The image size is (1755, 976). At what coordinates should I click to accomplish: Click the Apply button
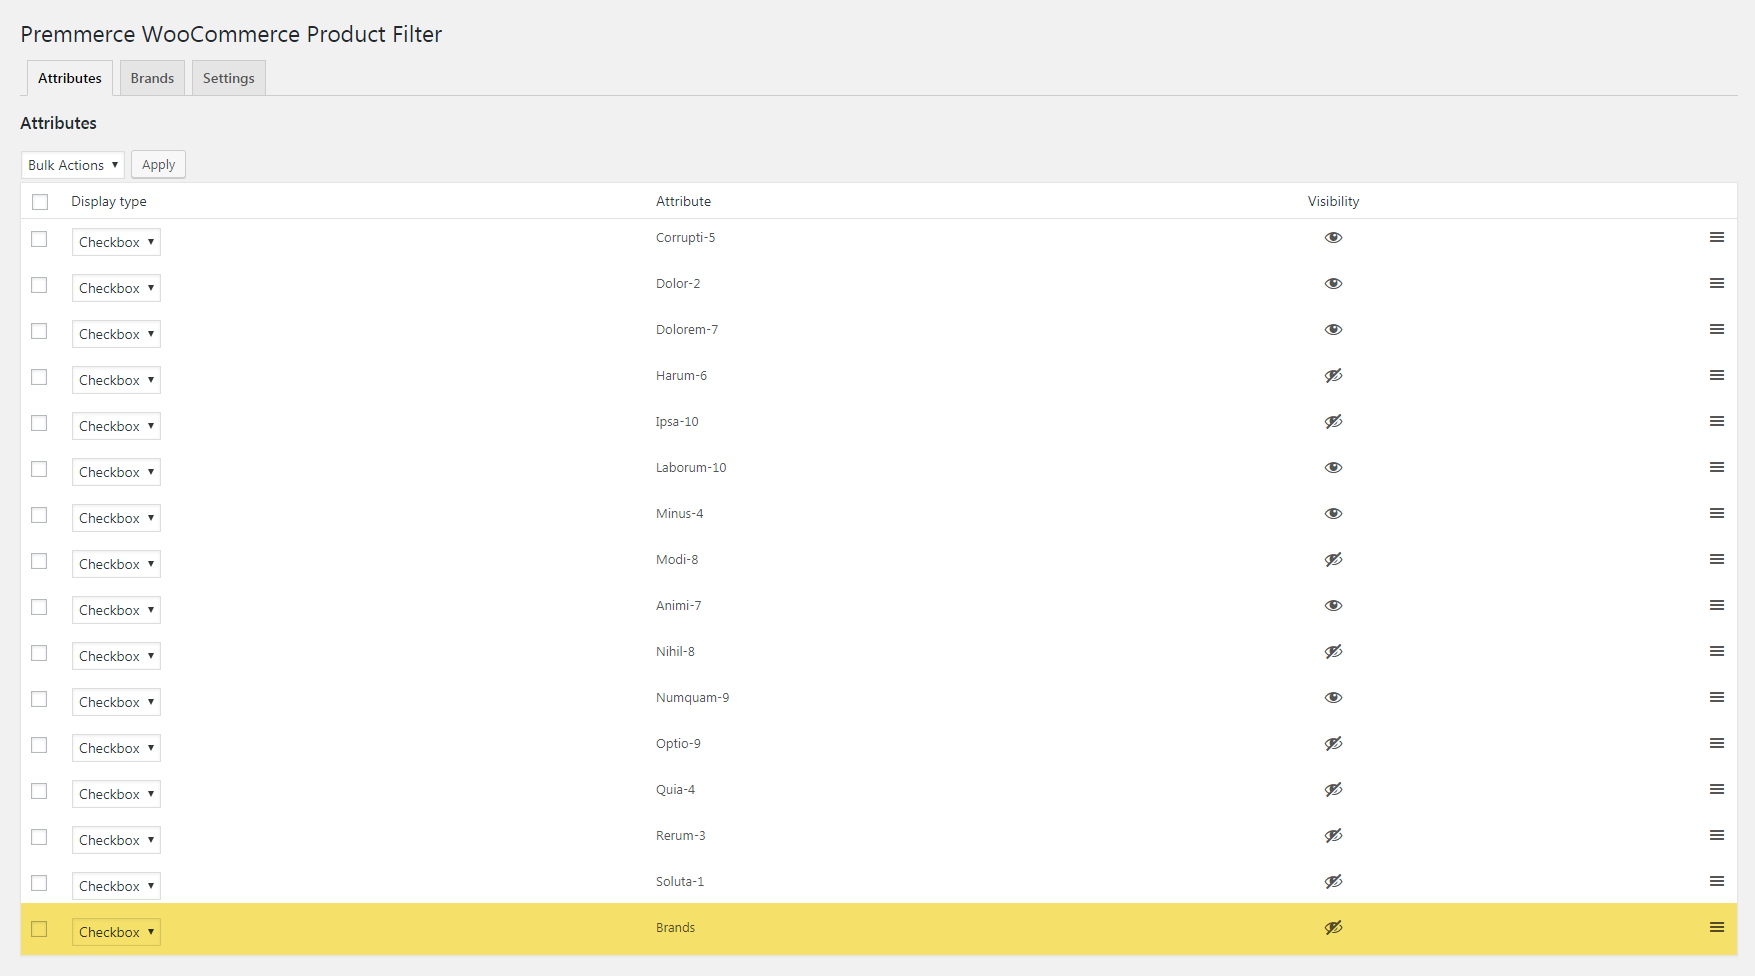tap(158, 165)
